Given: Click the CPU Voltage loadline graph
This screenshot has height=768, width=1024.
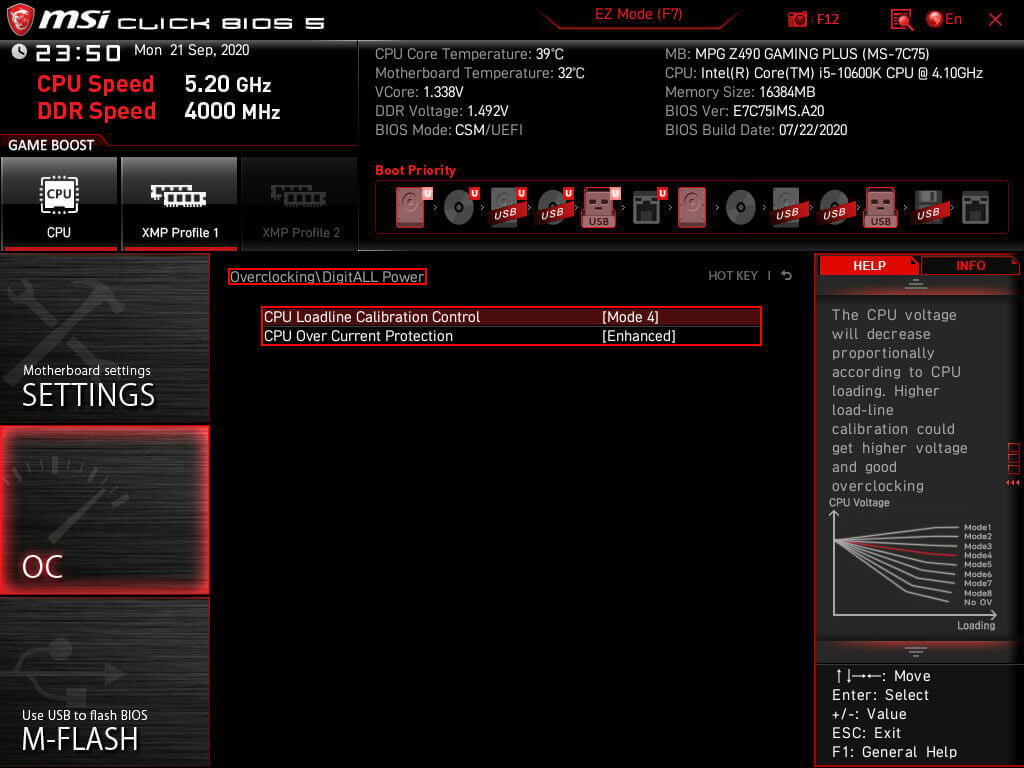Looking at the screenshot, I should [x=913, y=566].
